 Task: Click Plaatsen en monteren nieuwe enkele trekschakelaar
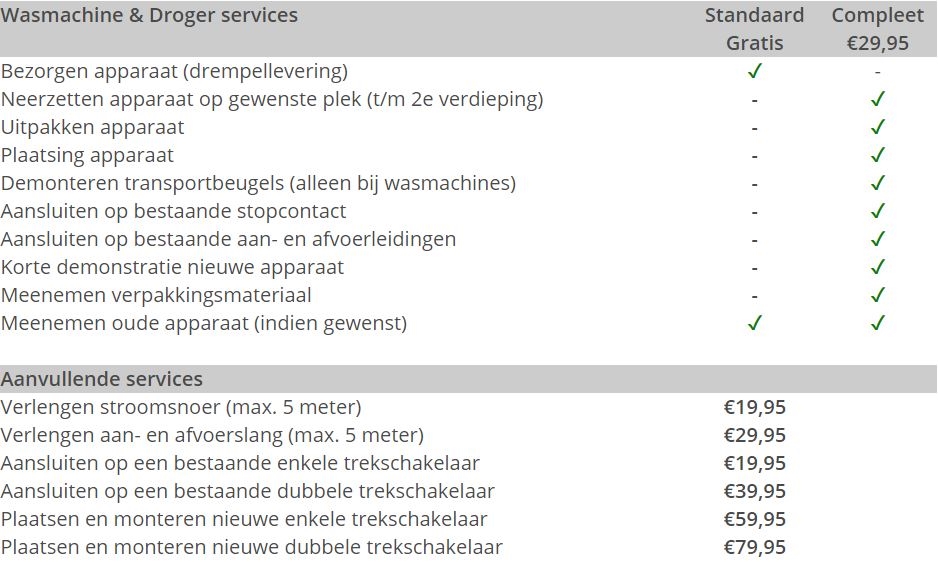tap(244, 519)
